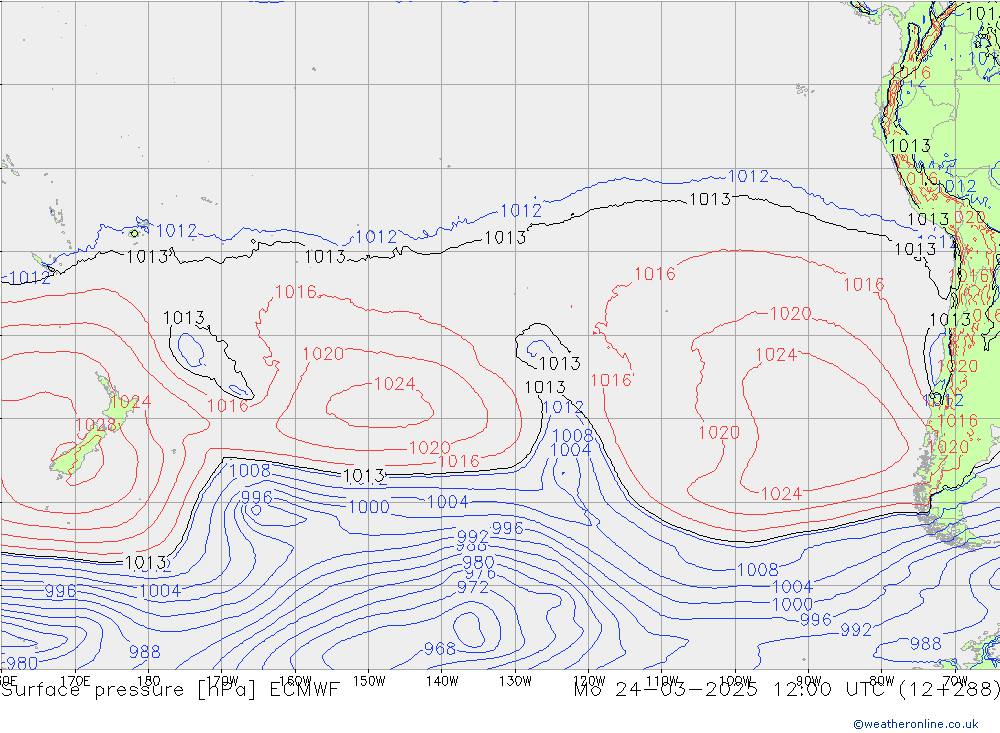Click the 170W longitude label
The image size is (1000, 733).
tap(223, 681)
